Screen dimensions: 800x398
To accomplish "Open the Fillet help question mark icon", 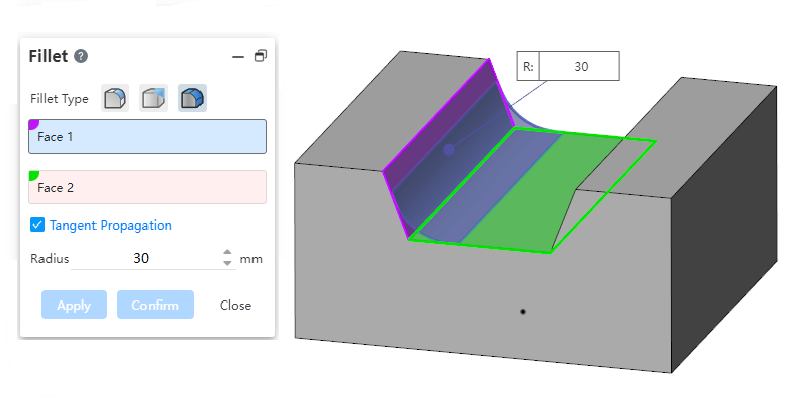I will click(81, 56).
